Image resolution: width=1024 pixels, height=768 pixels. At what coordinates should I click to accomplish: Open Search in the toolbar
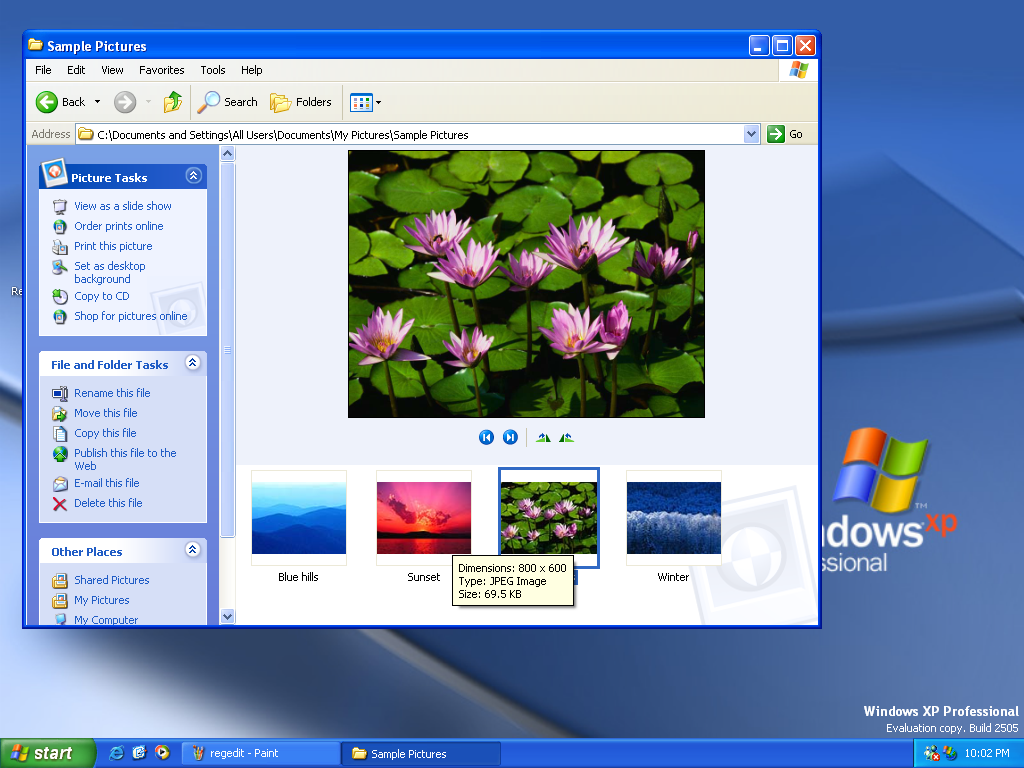228,102
